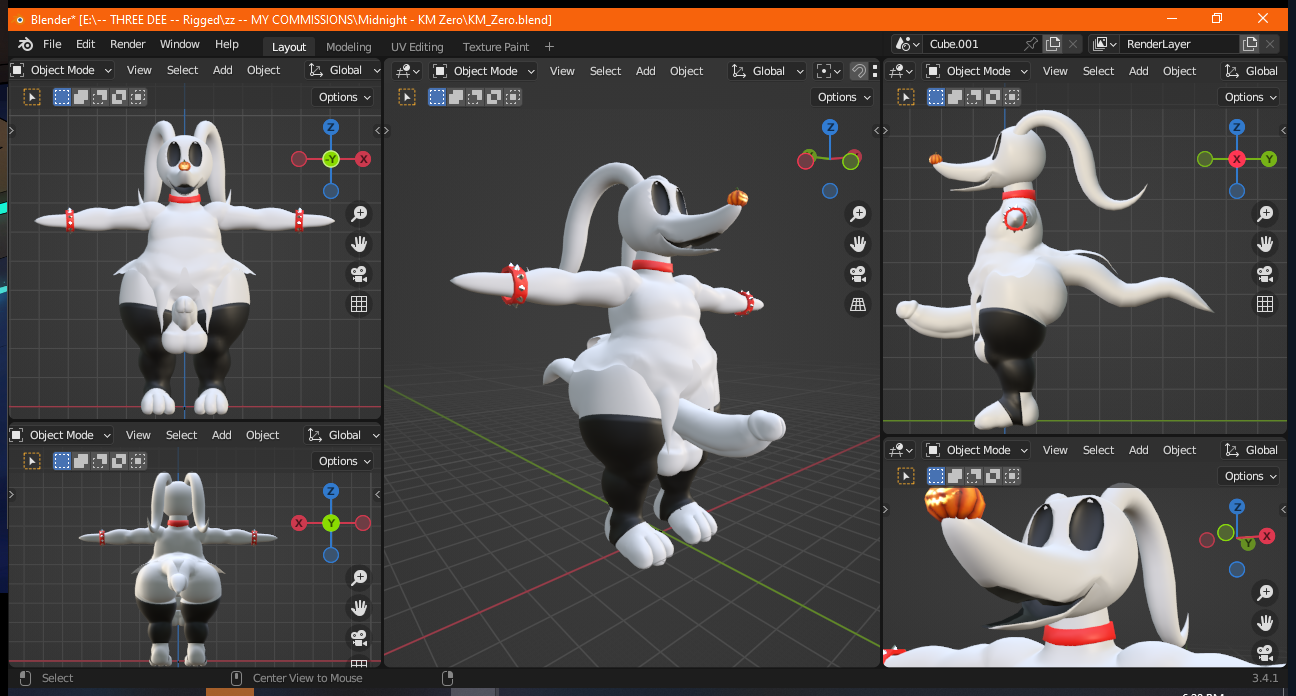Open the Render menu
1296x696 pixels.
[x=128, y=44]
